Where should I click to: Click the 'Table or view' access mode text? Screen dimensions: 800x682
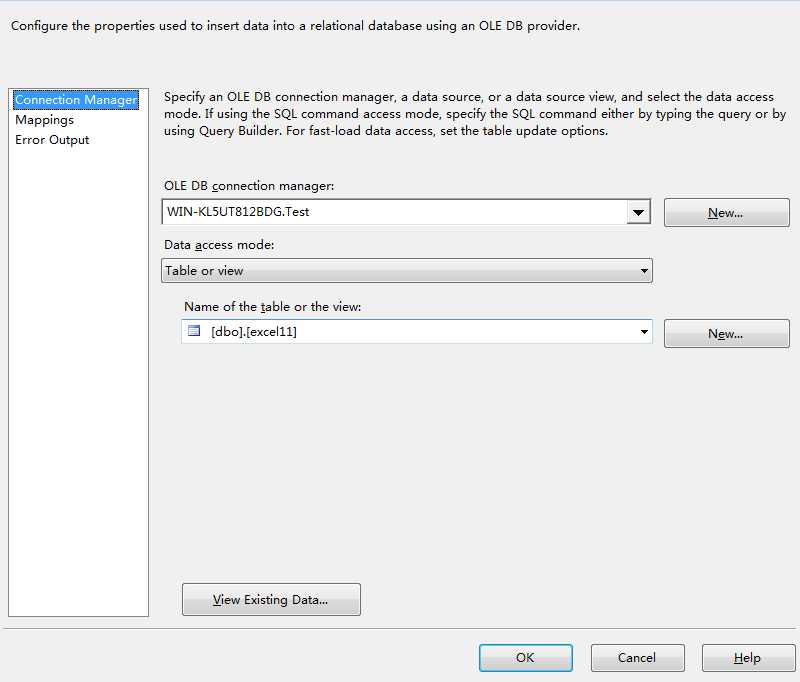pyautogui.click(x=205, y=271)
